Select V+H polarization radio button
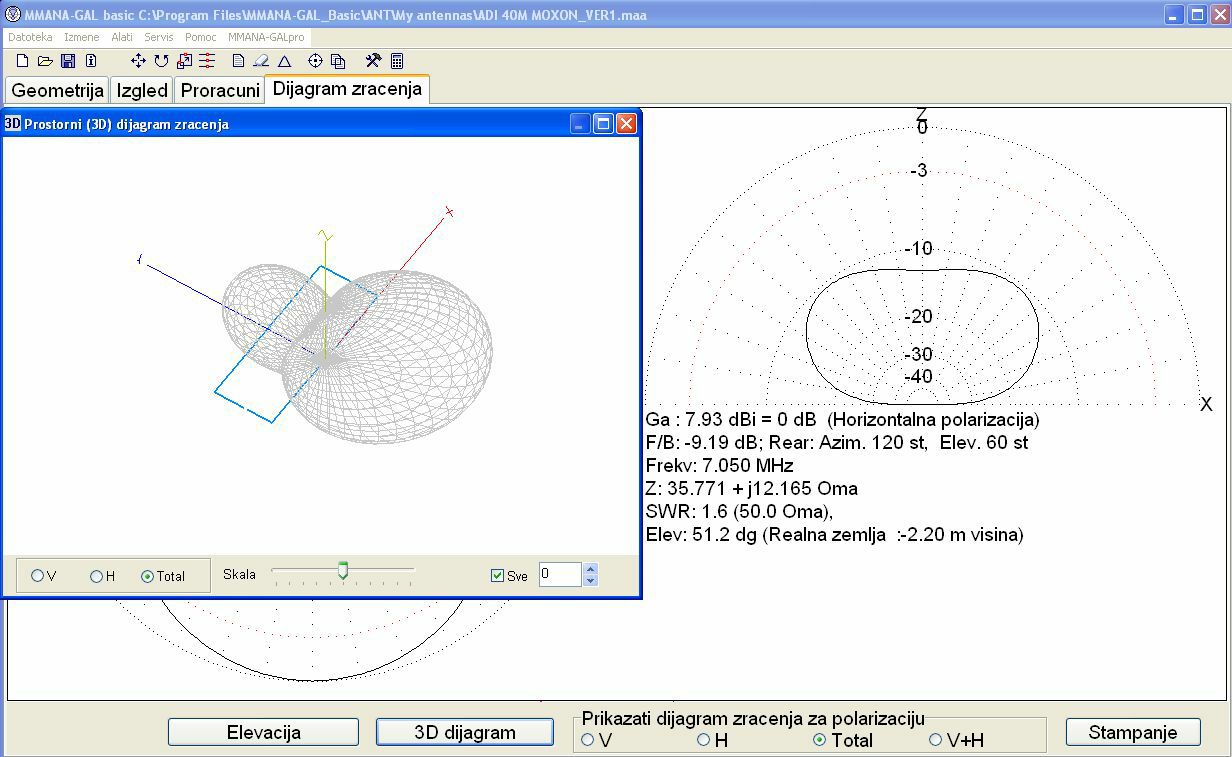The width and height of the screenshot is (1232, 757). [936, 740]
